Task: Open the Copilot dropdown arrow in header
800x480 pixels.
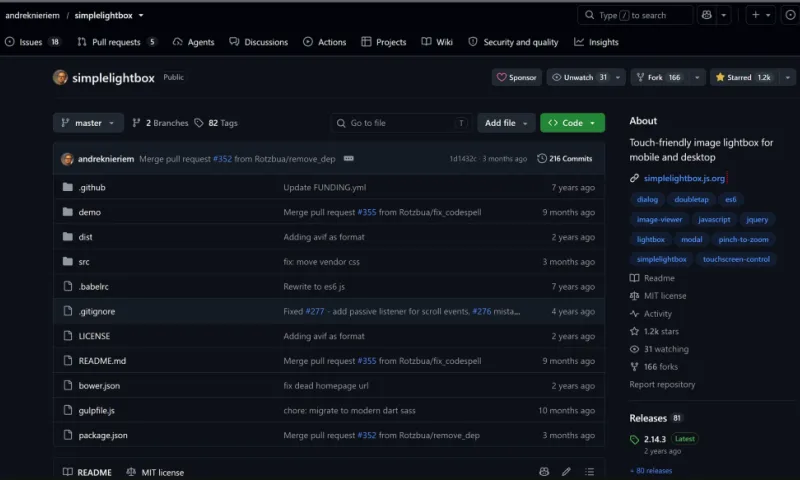Action: coord(723,15)
